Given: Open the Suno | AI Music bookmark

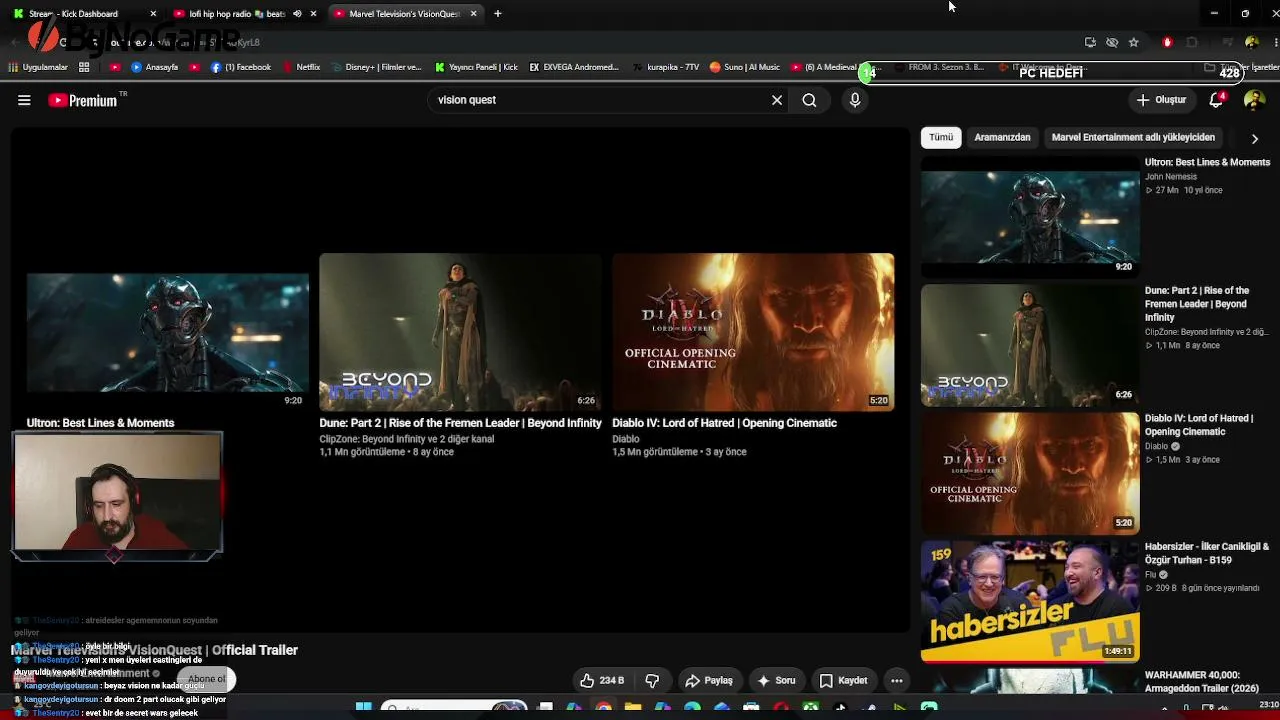Looking at the screenshot, I should point(744,67).
